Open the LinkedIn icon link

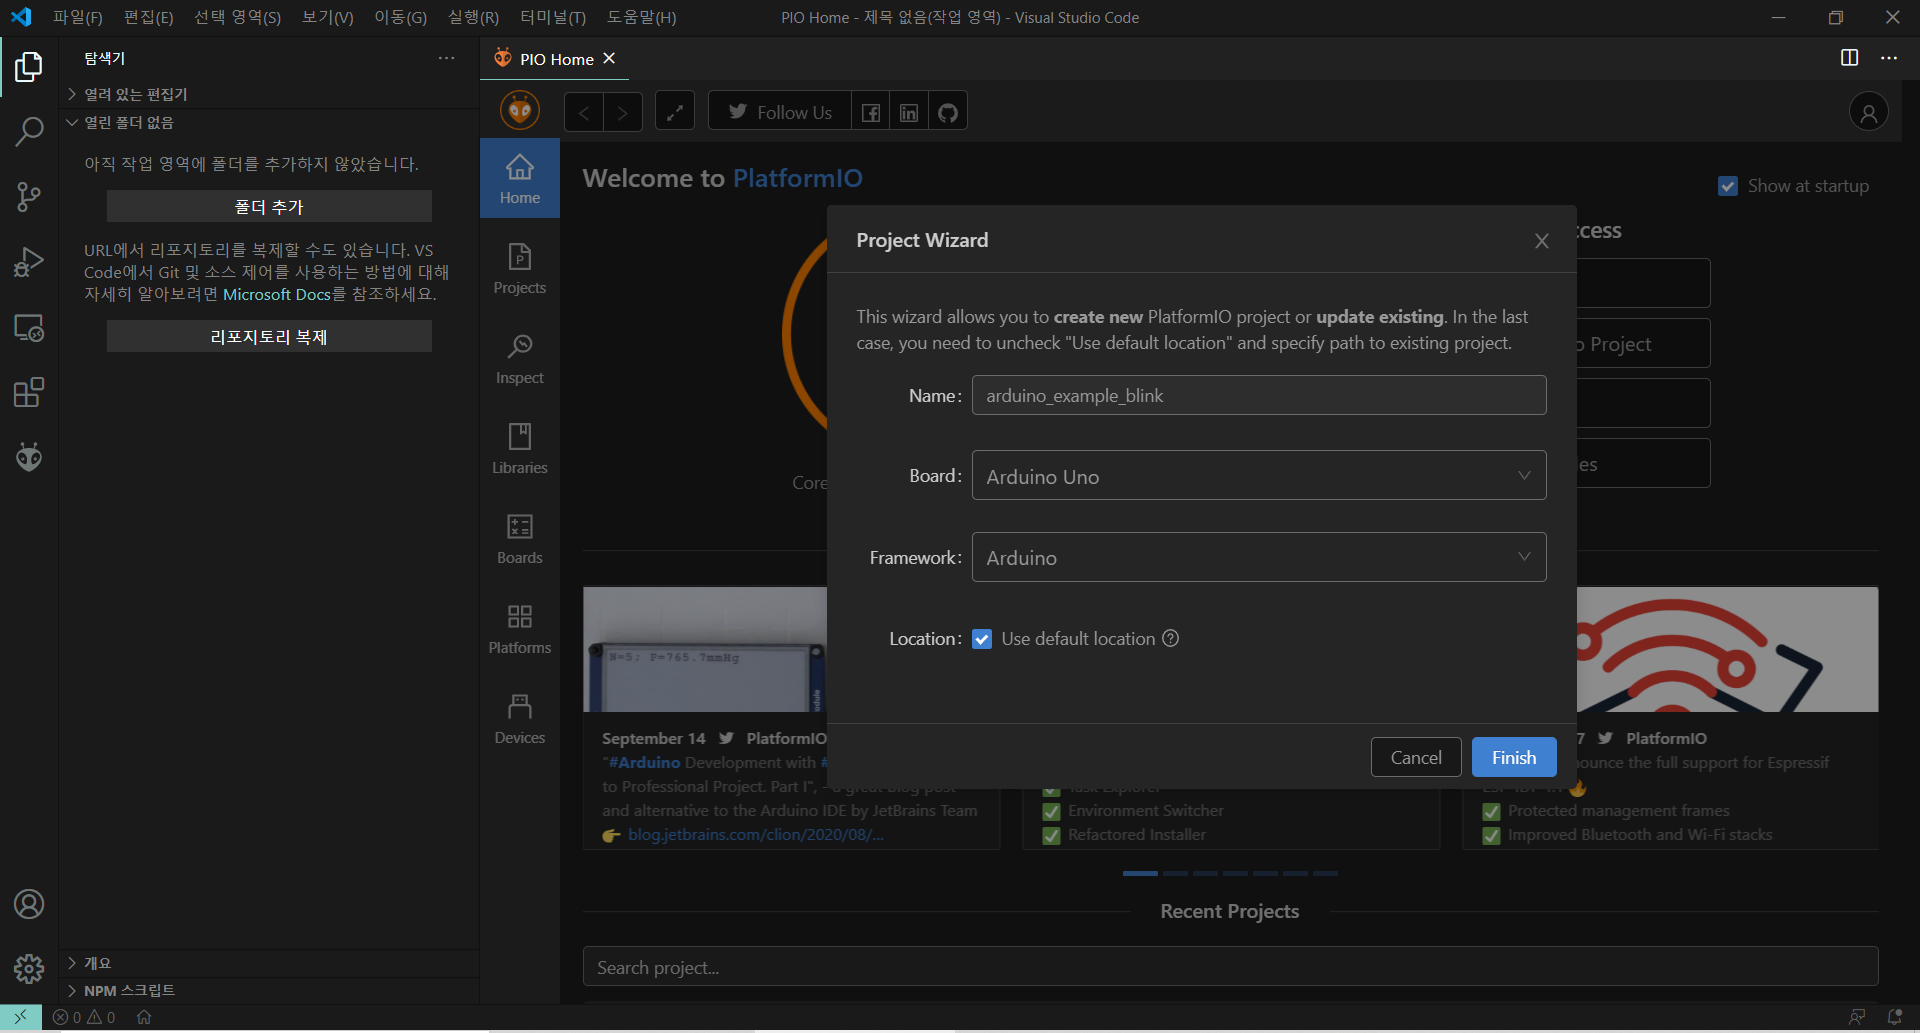pyautogui.click(x=908, y=112)
